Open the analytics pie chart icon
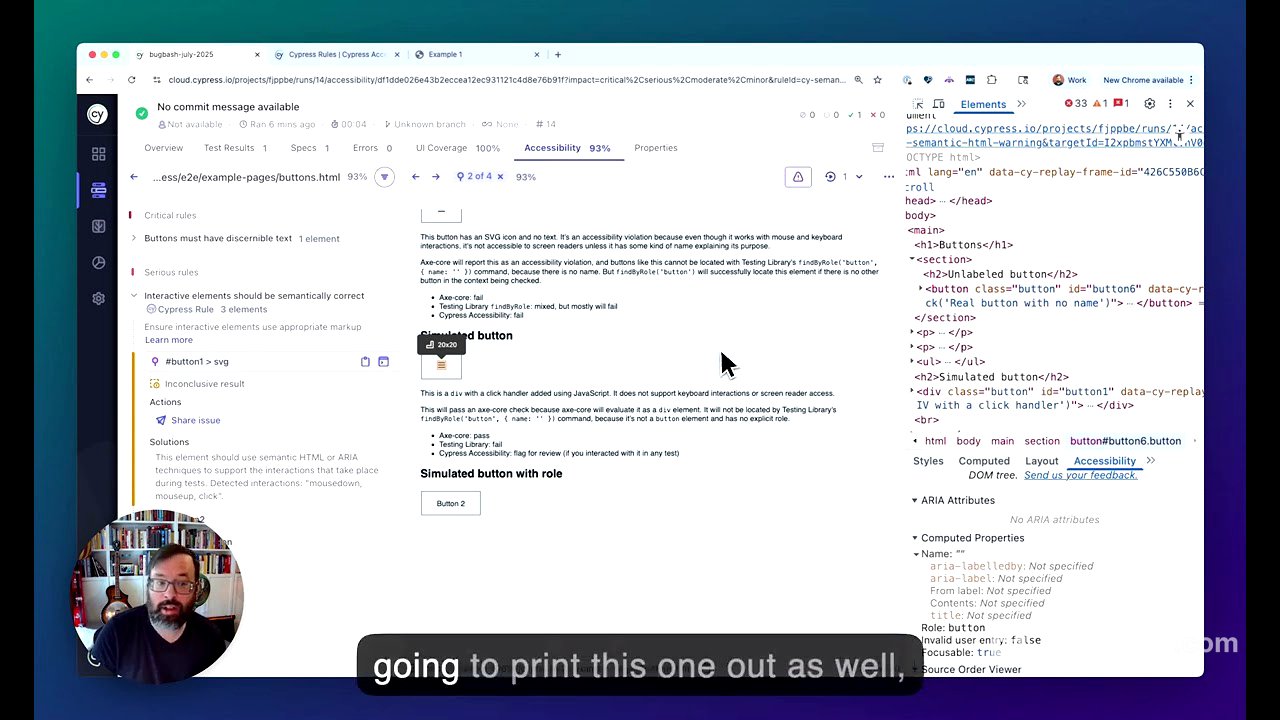 tap(98, 263)
